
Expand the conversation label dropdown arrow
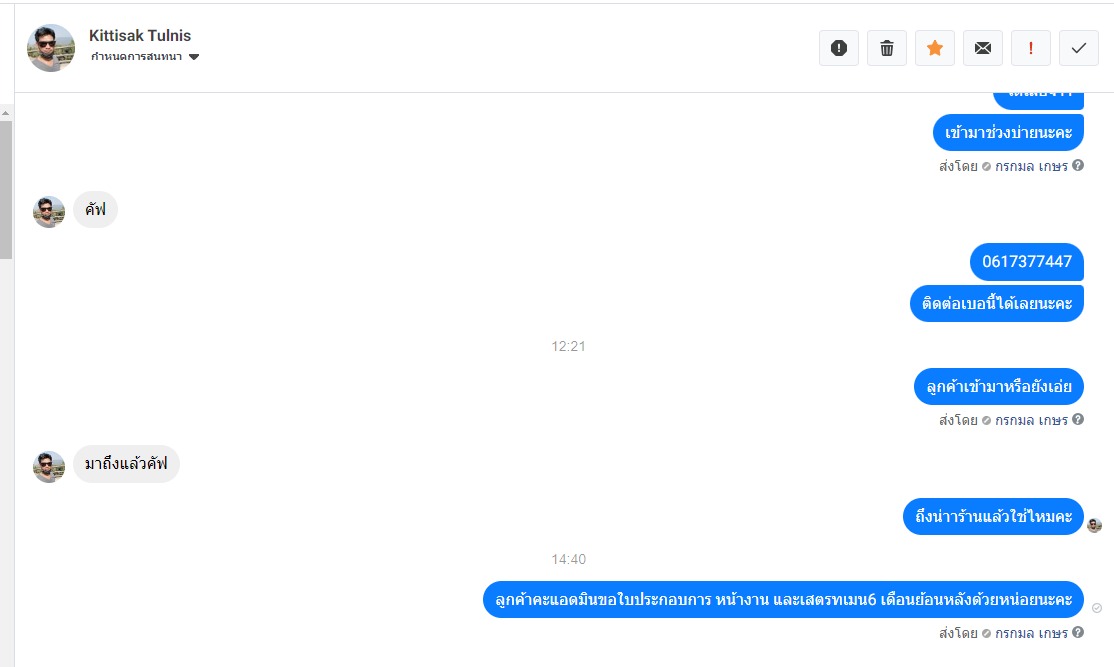click(x=194, y=57)
